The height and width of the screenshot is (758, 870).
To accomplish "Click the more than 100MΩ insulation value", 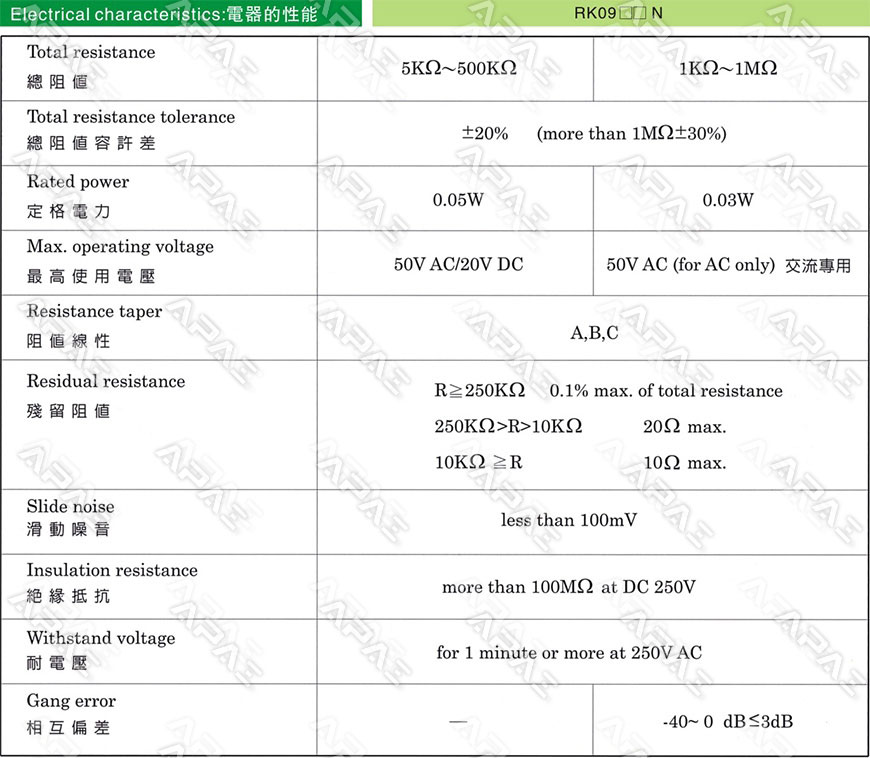I will 568,587.
